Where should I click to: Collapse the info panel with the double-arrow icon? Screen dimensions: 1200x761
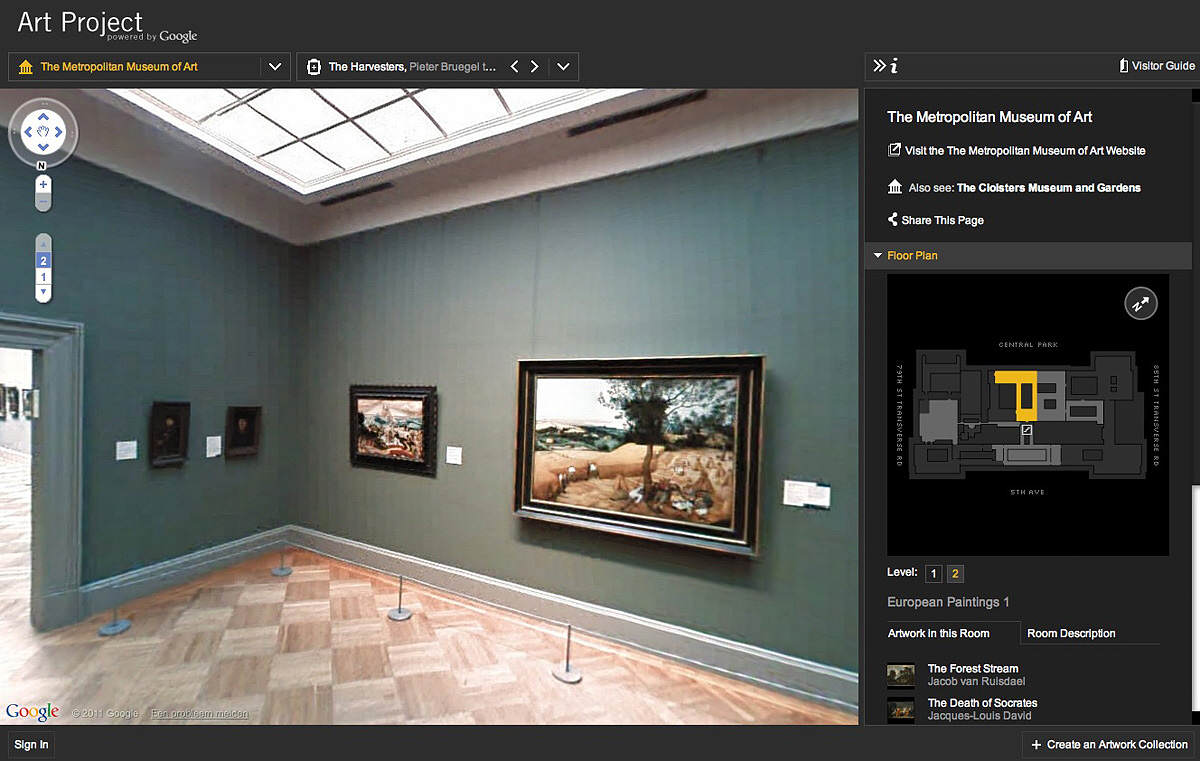878,66
